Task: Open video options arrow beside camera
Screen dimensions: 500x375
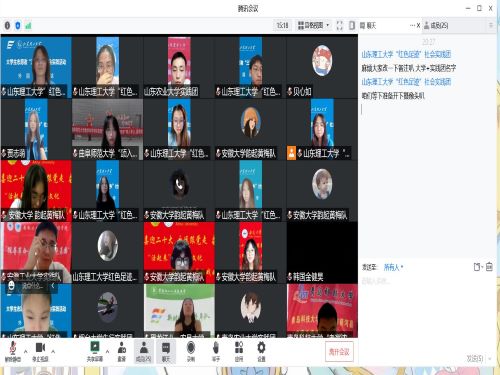Action: [53, 351]
